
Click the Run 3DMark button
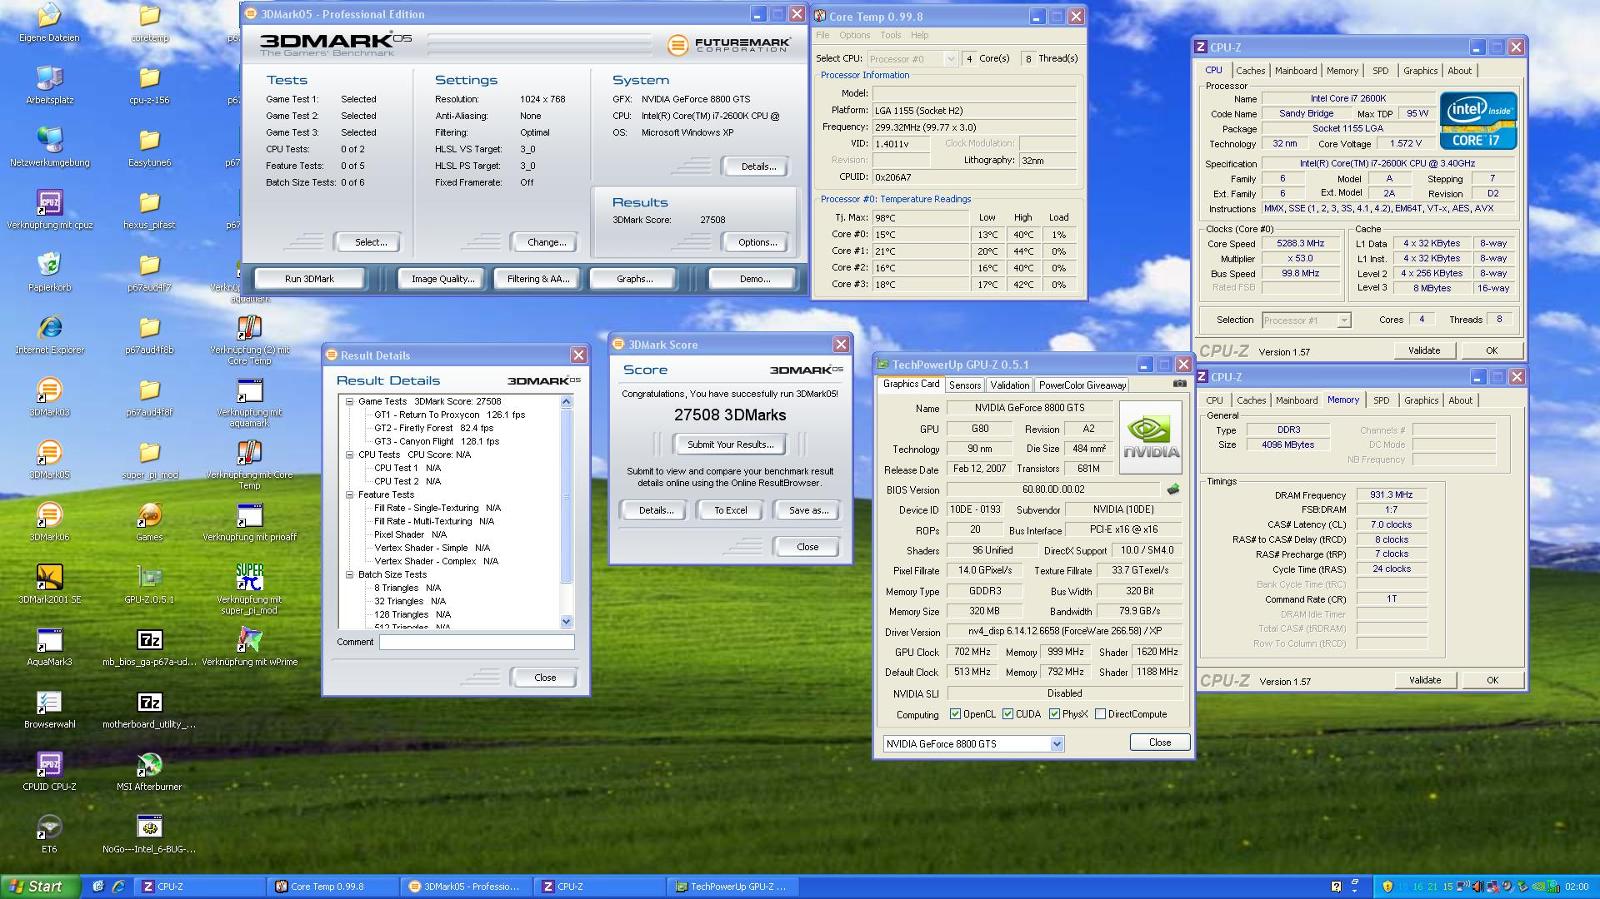tap(309, 279)
